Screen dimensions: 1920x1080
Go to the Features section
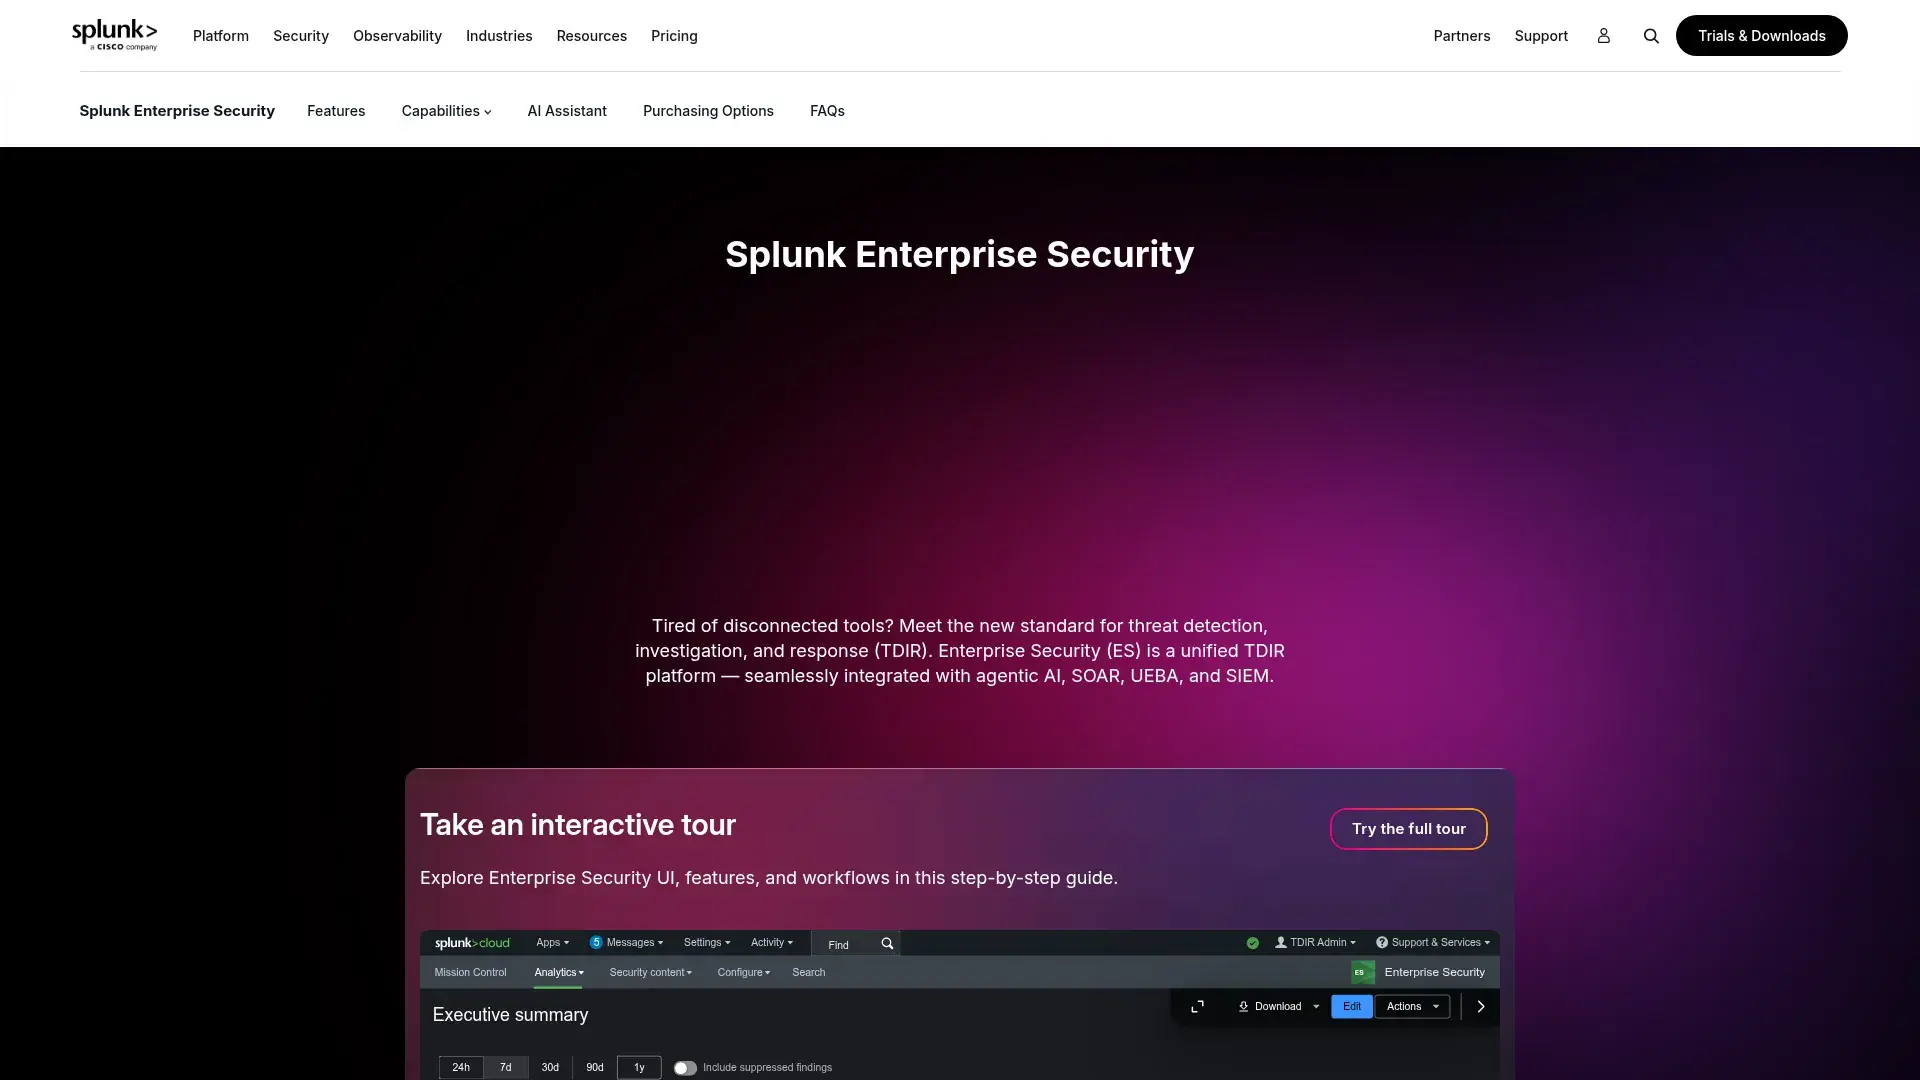tap(336, 111)
